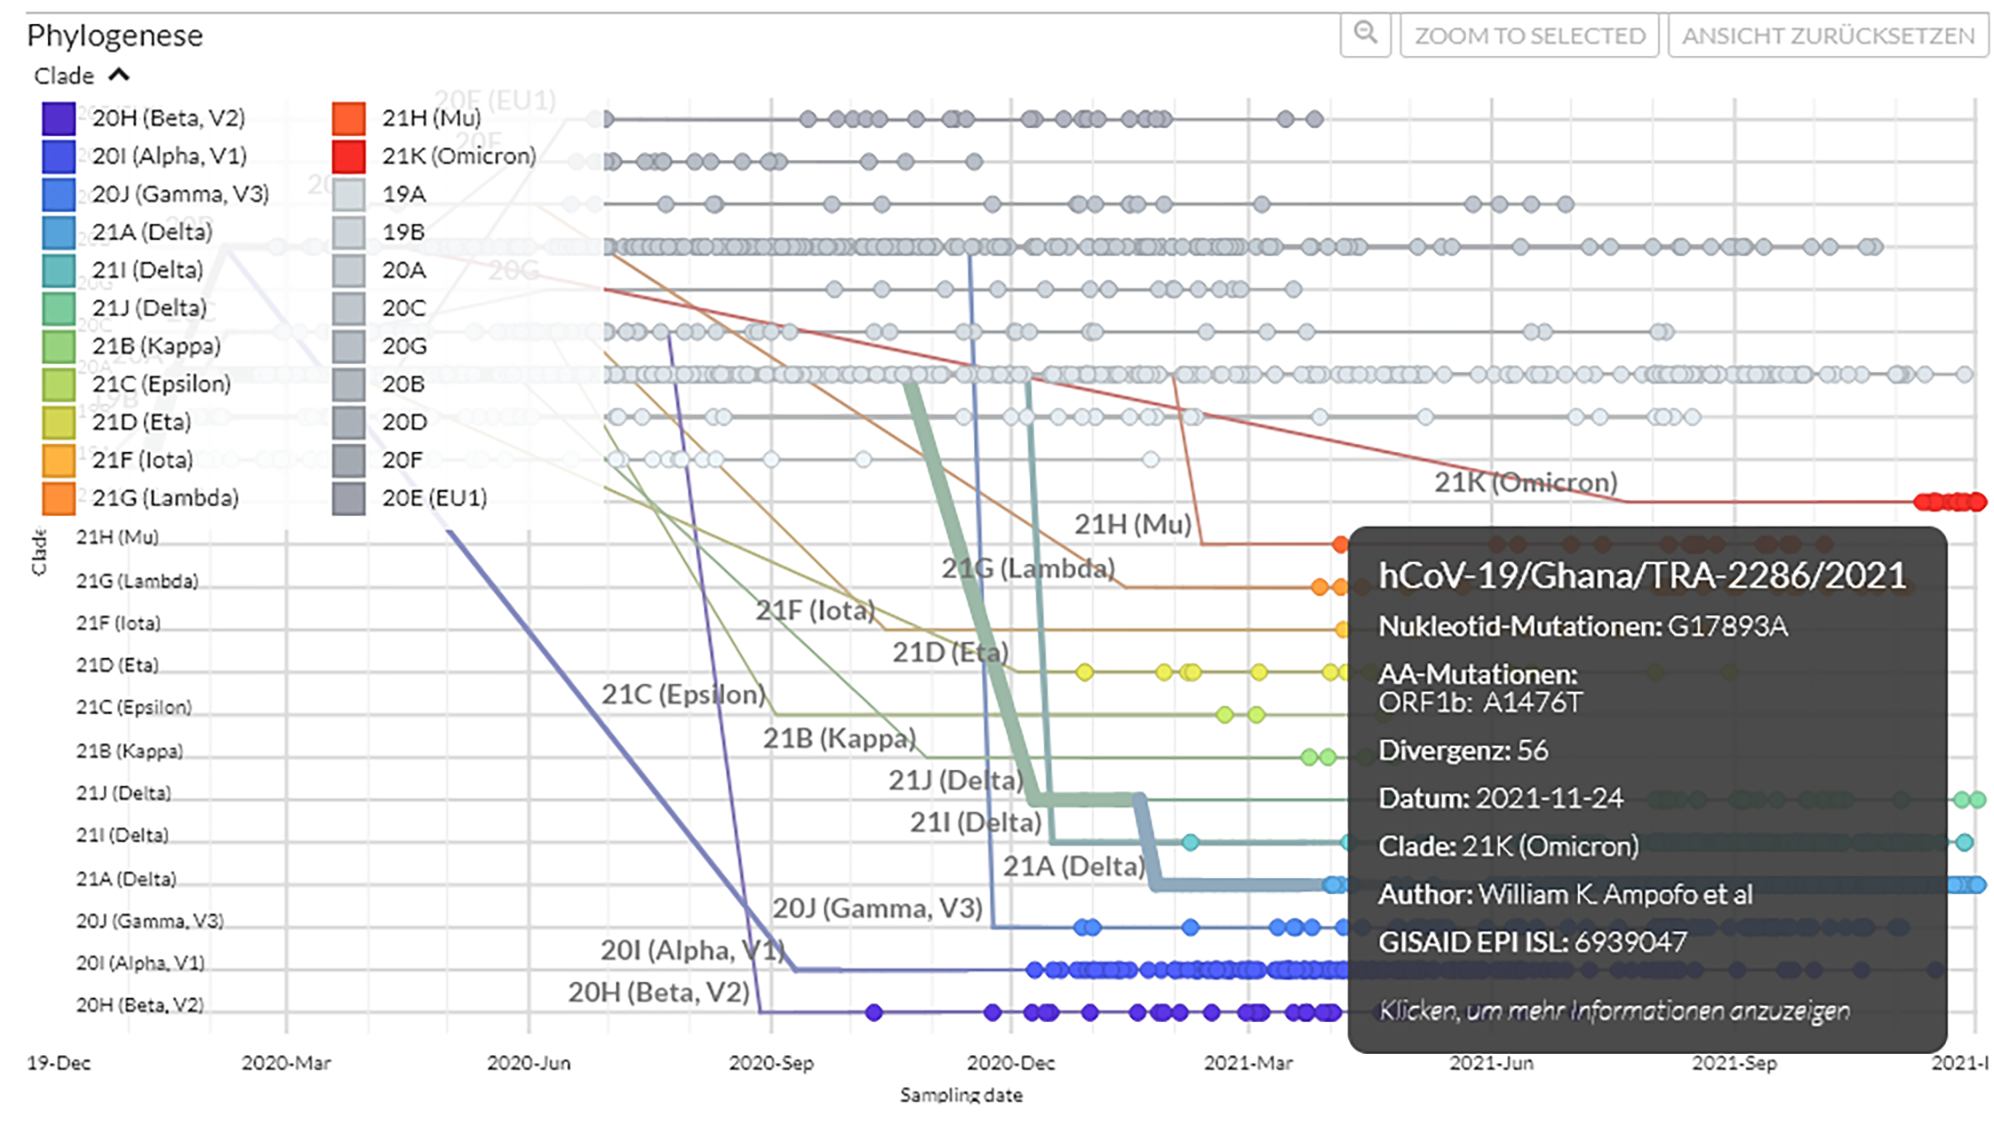Click the red Omicron tip node cluster
The width and height of the screenshot is (1994, 1134).
coord(1950,502)
